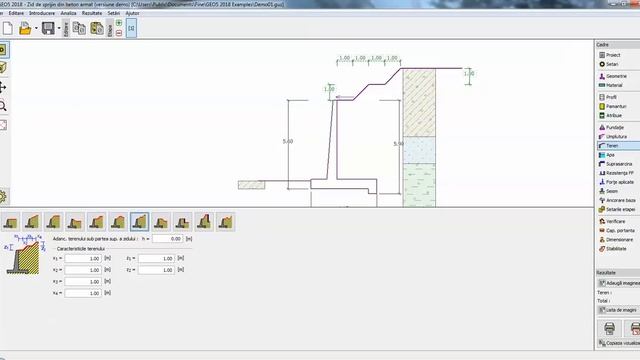The width and height of the screenshot is (640, 360).
Task: Open the Forțe aplicate frame
Action: coord(618,182)
